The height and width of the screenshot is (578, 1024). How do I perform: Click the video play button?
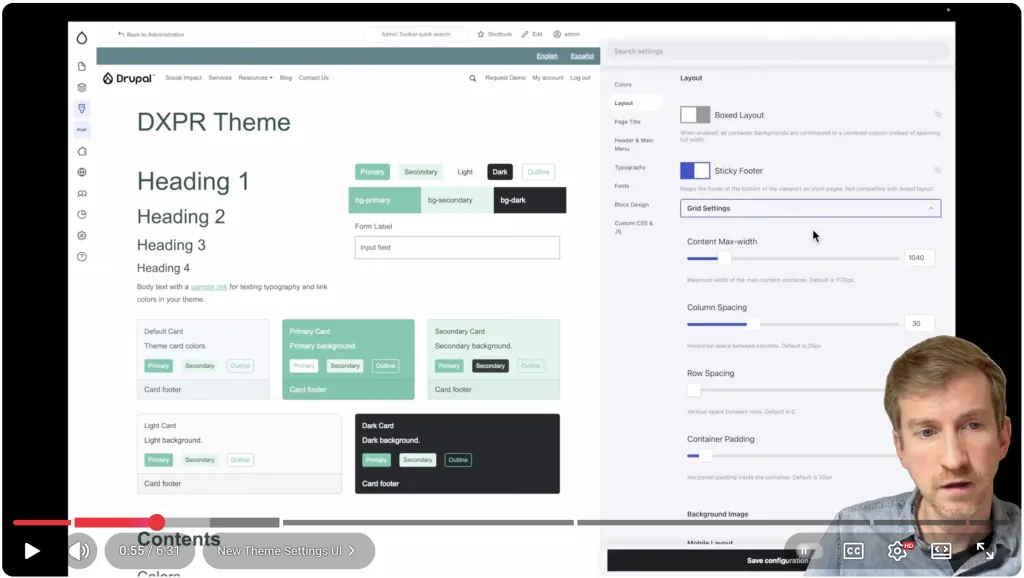(32, 551)
